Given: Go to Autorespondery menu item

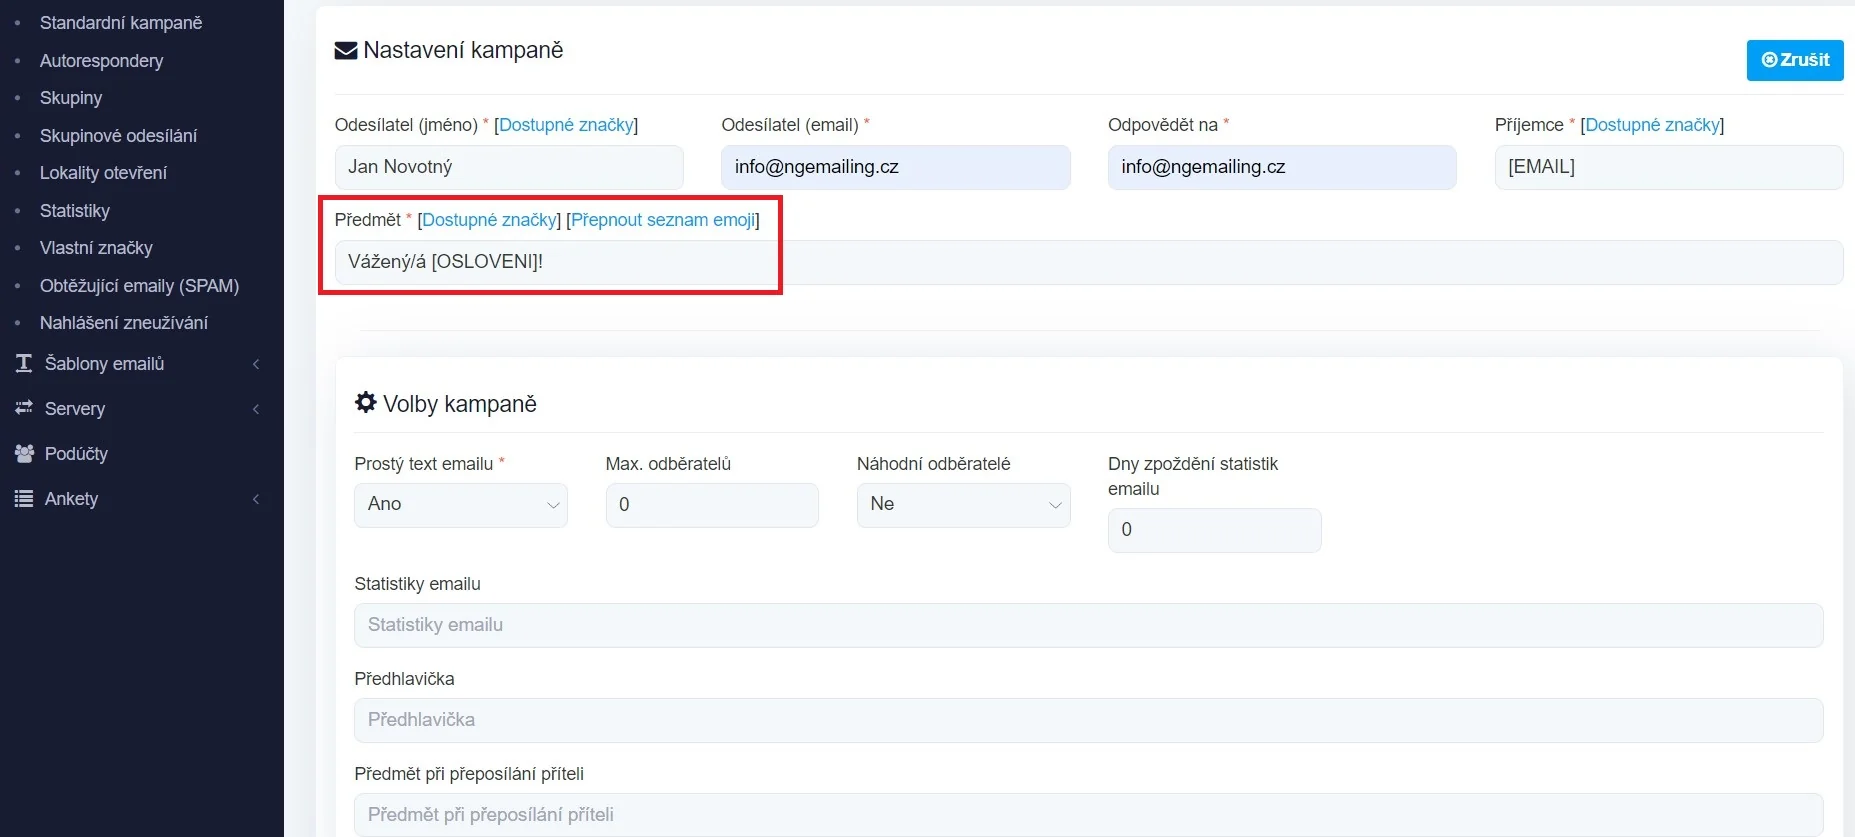Looking at the screenshot, I should point(101,61).
